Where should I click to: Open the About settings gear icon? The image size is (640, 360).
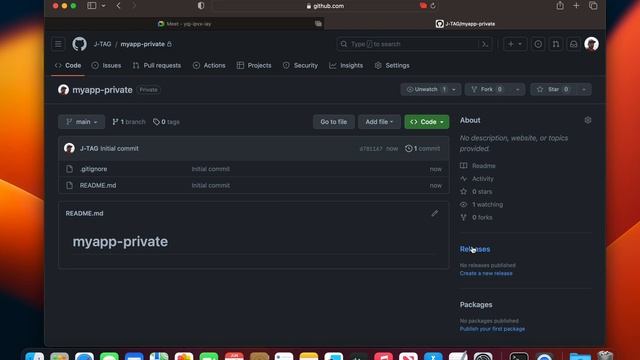(x=588, y=120)
